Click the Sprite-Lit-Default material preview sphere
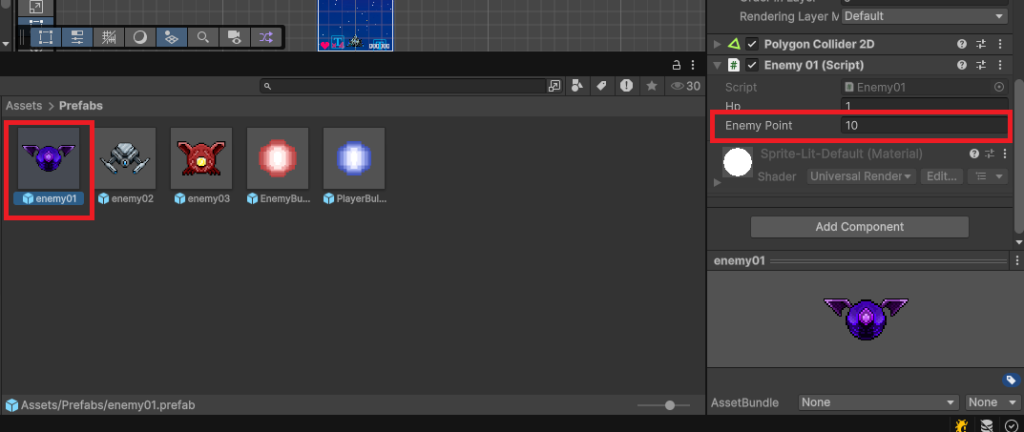 coord(737,162)
